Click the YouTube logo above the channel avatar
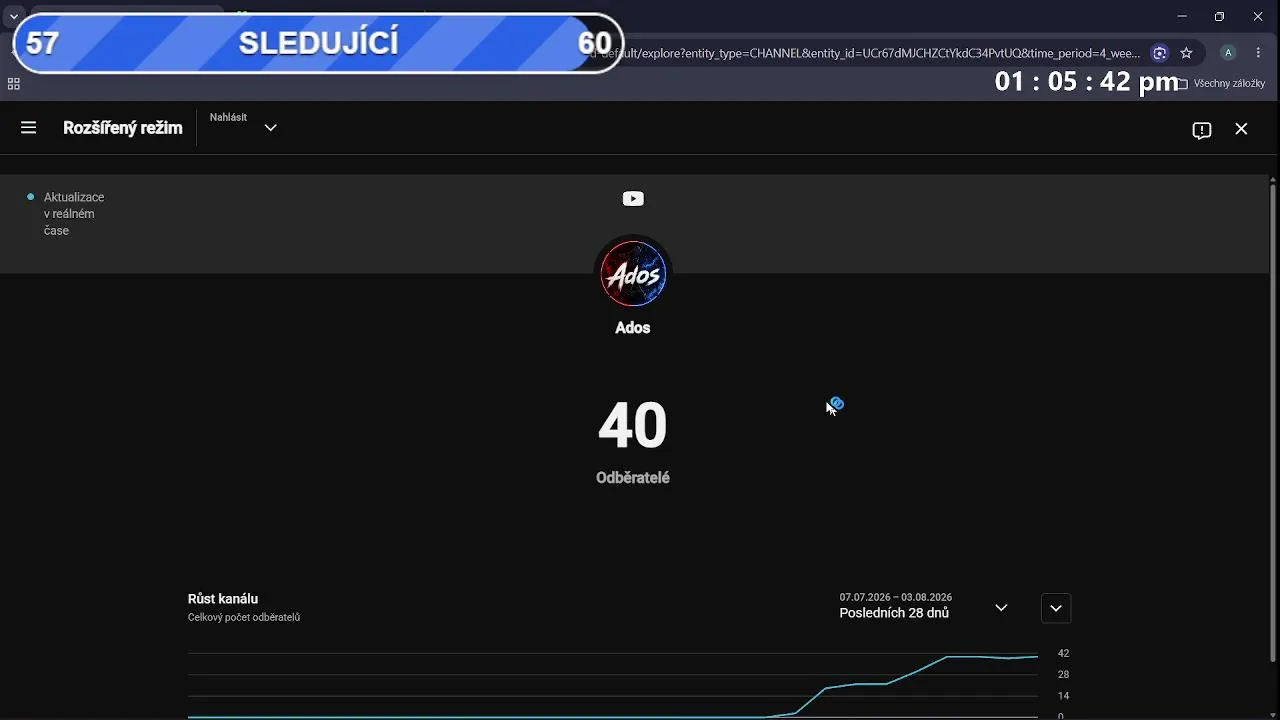The image size is (1280, 720). pyautogui.click(x=633, y=199)
